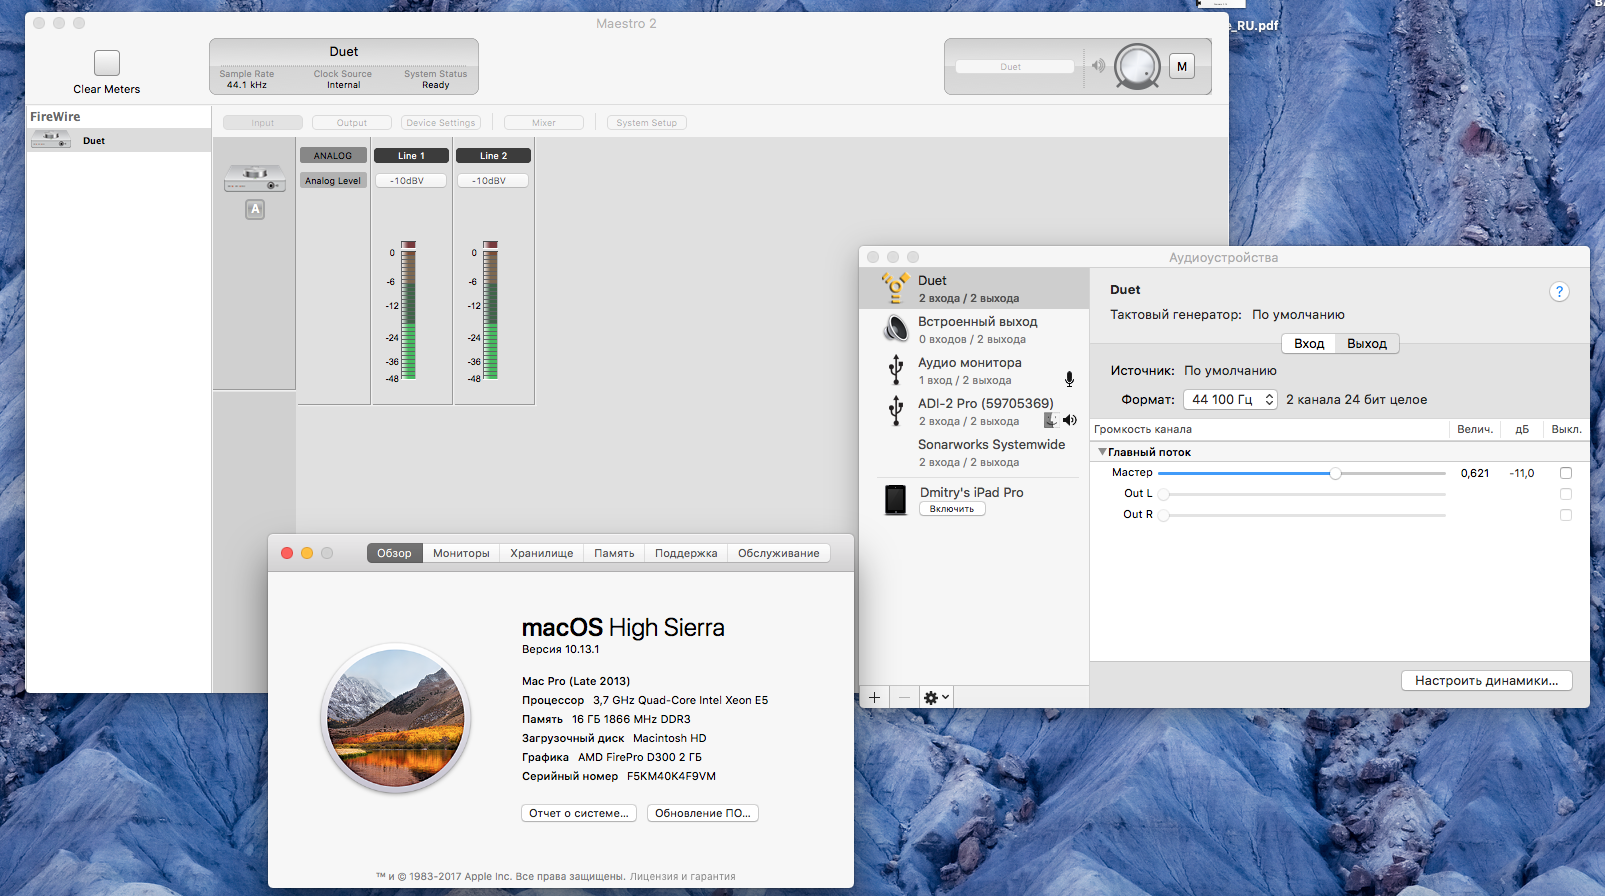
Task: Click the Clear Meters square button
Action: point(107,63)
